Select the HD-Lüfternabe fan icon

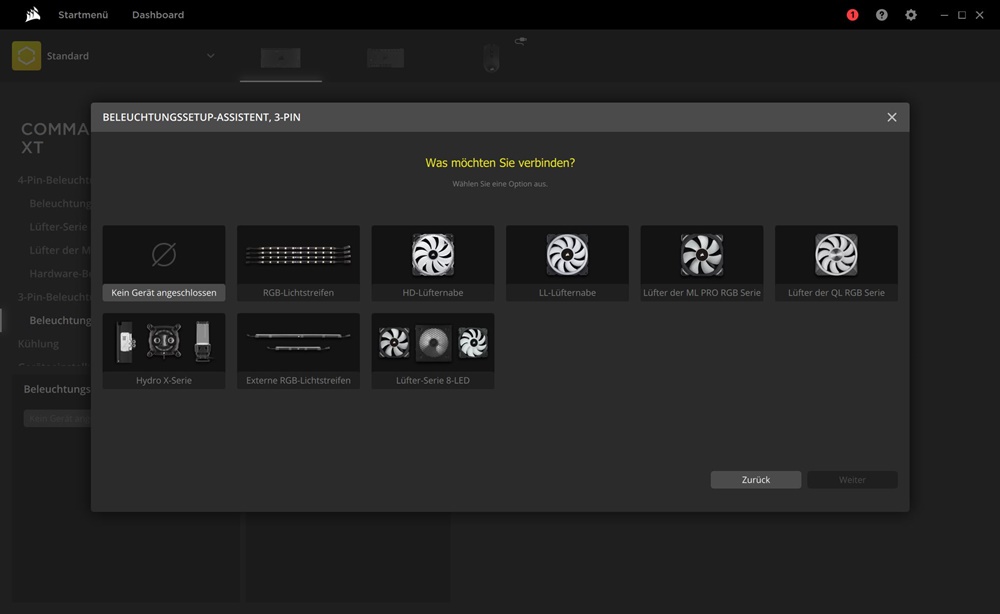coord(432,254)
